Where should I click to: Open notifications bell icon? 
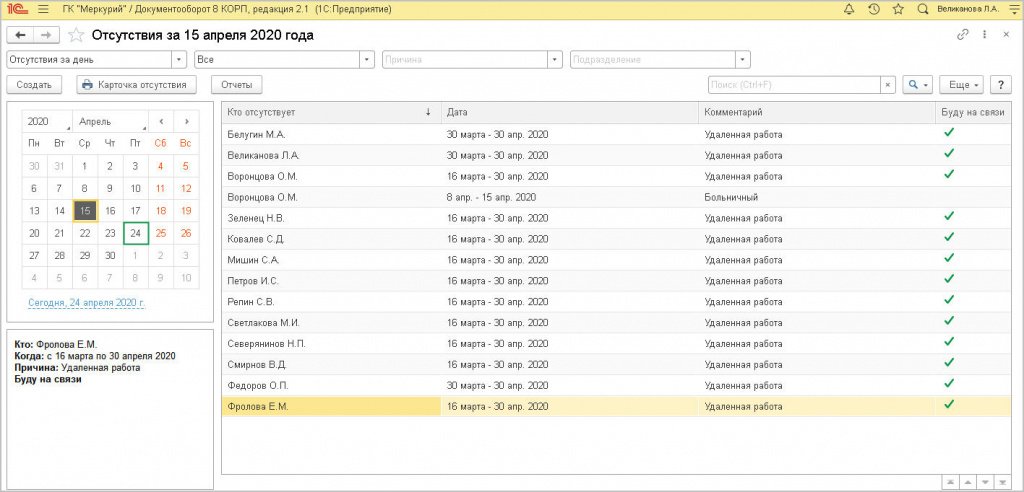click(x=849, y=9)
